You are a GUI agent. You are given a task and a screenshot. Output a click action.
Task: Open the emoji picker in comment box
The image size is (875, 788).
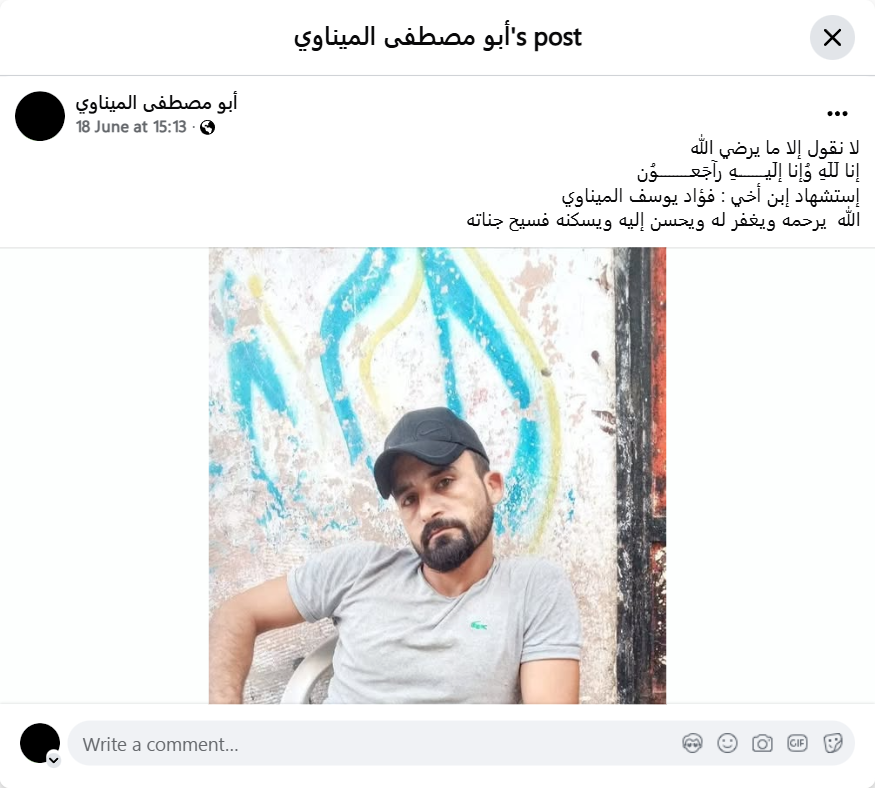pos(727,743)
